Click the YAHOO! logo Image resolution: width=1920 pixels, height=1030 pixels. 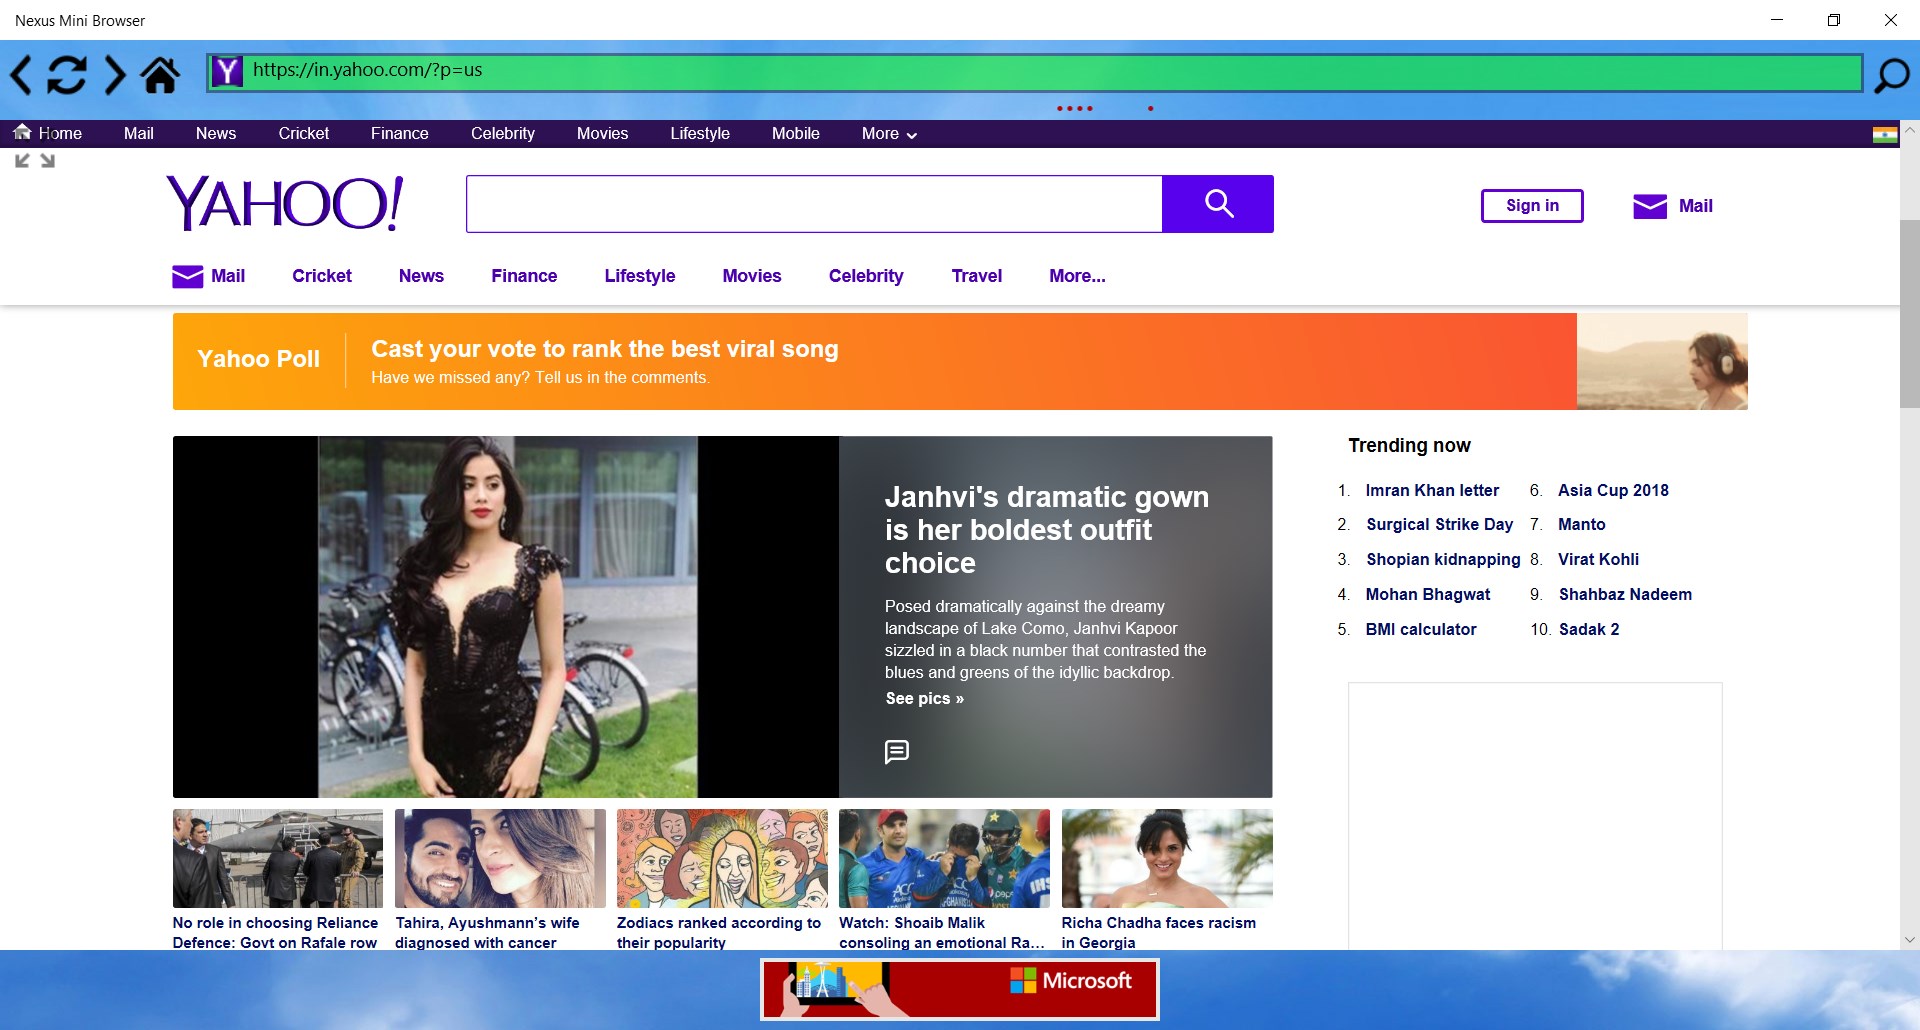coord(285,203)
